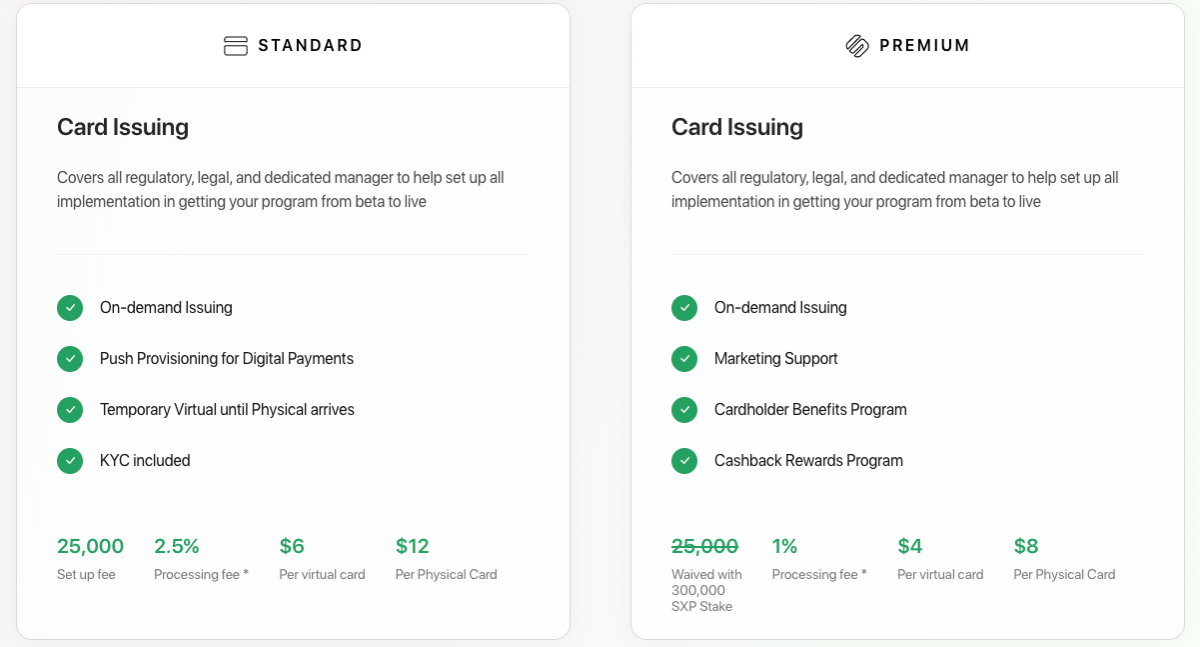The height and width of the screenshot is (647, 1200).
Task: Click the Standard Card Issuing title
Action: tap(123, 128)
